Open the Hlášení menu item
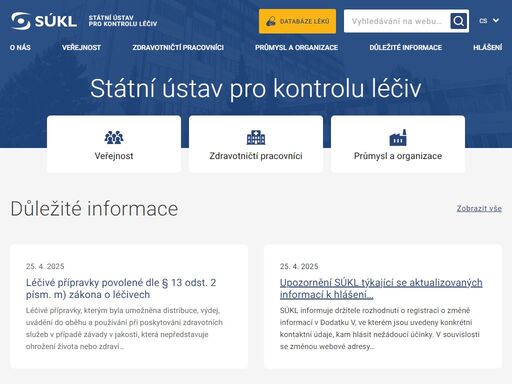Image resolution: width=512 pixels, height=384 pixels. coord(487,47)
